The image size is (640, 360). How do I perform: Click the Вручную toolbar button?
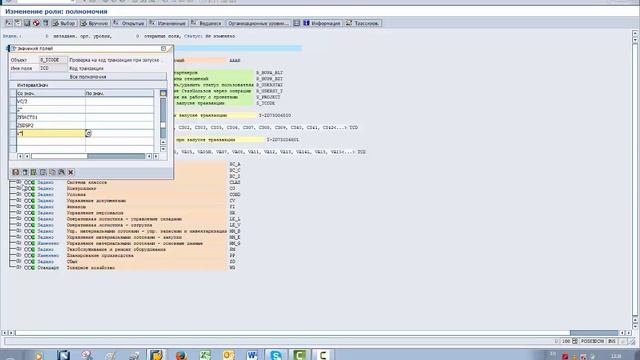coord(94,23)
